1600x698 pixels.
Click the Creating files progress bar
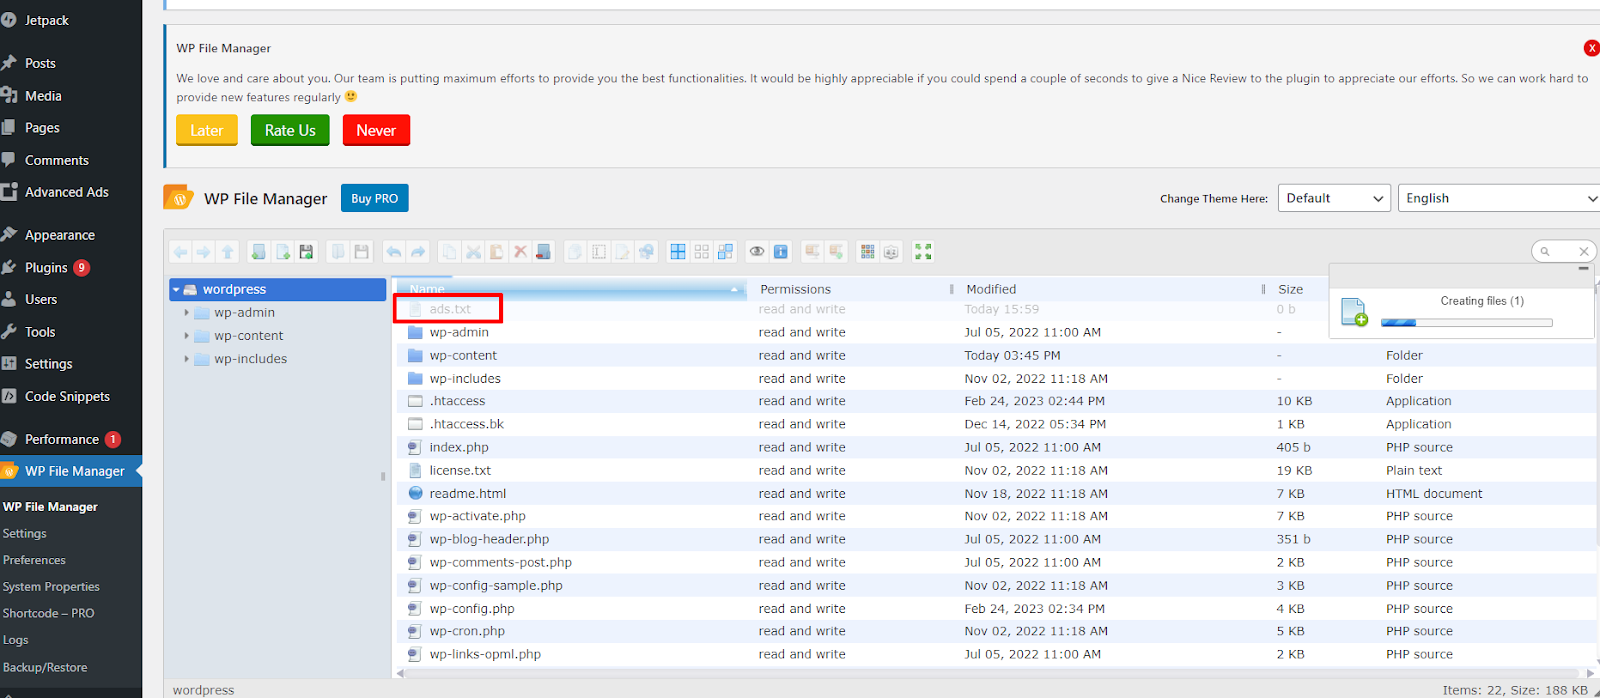pos(1466,323)
